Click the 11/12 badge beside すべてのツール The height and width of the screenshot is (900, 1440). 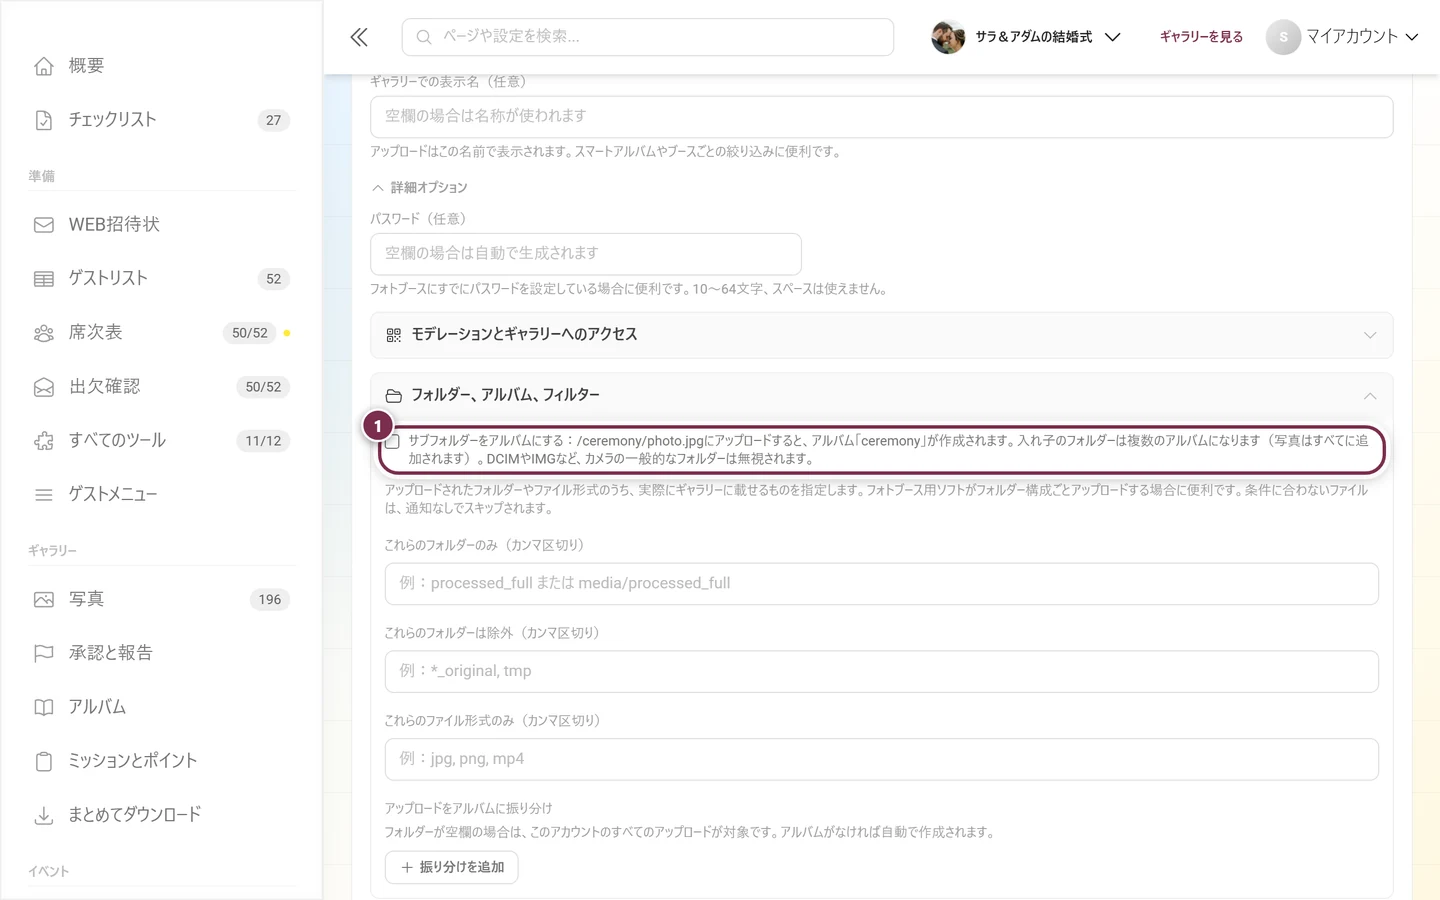point(263,441)
